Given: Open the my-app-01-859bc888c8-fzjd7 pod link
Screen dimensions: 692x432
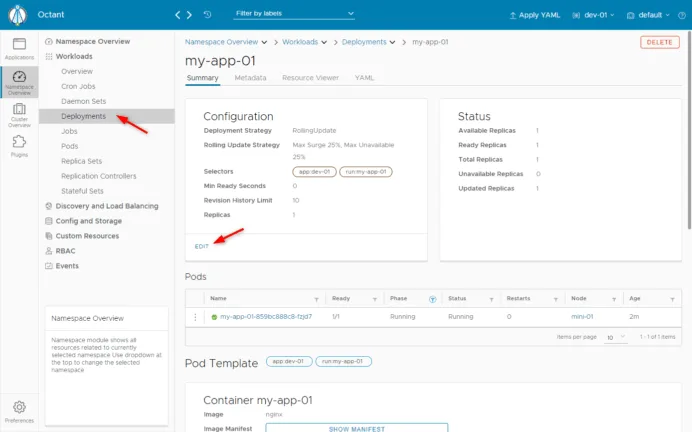Looking at the screenshot, I should [x=266, y=317].
